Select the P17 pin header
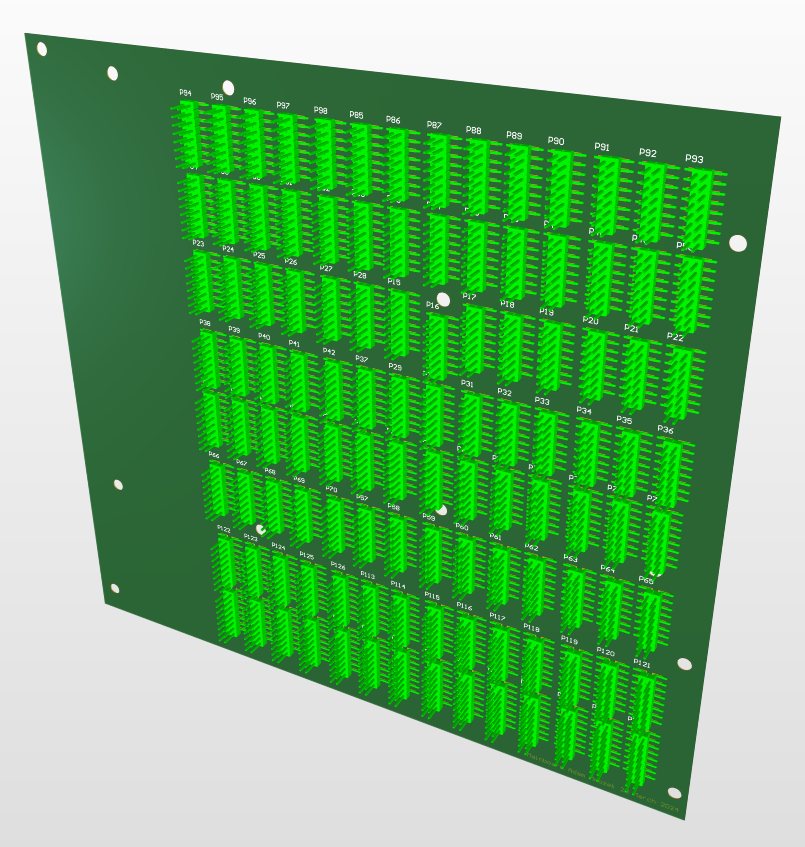The image size is (805, 847). coord(472,340)
